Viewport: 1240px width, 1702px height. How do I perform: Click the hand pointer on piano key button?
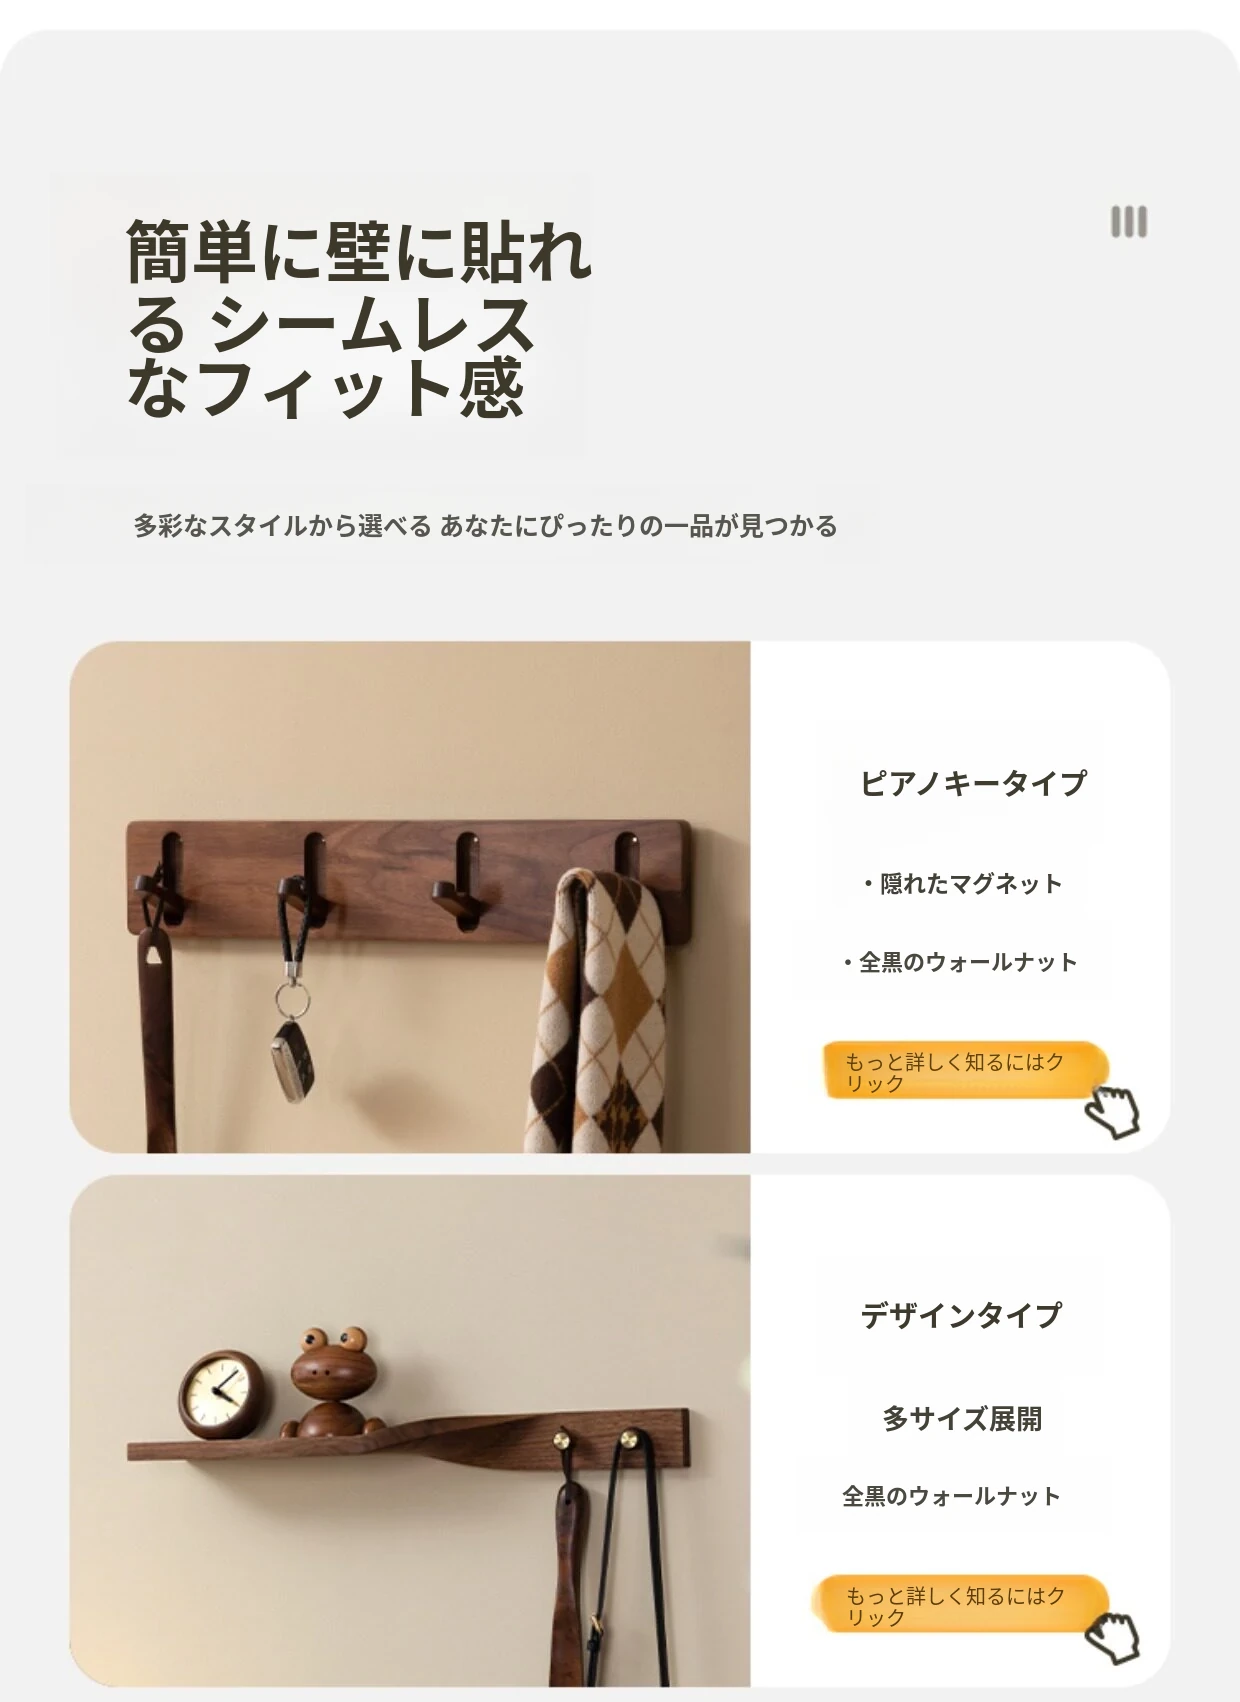tap(1113, 1111)
